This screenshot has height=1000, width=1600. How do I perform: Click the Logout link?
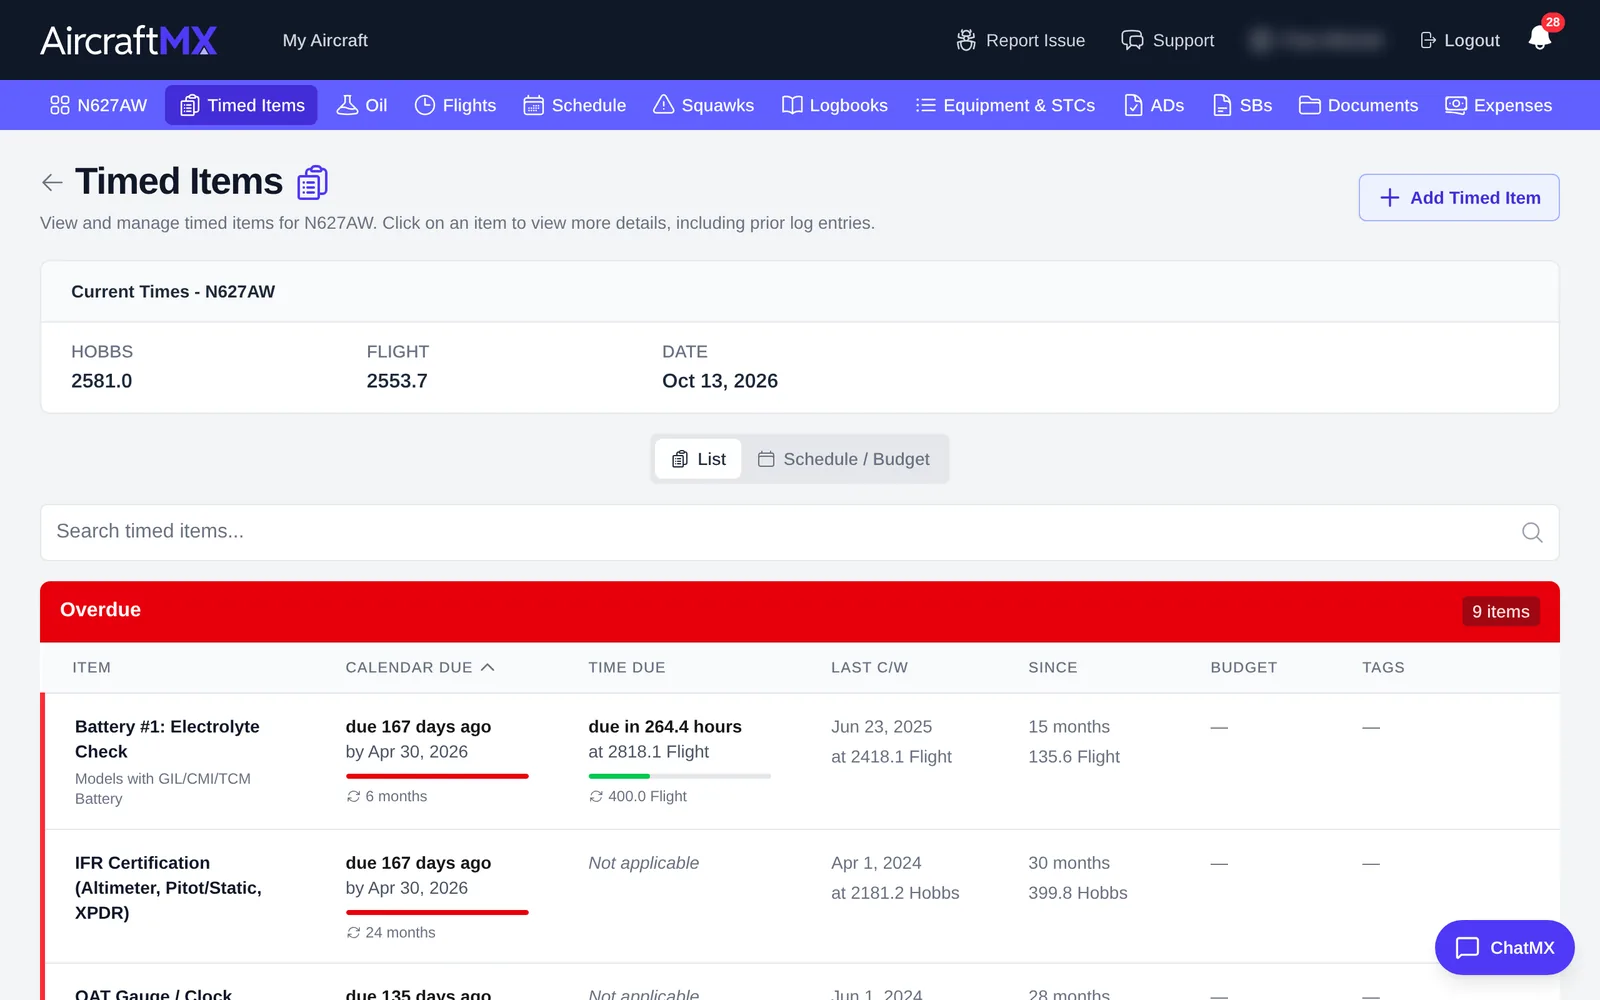click(x=1460, y=40)
